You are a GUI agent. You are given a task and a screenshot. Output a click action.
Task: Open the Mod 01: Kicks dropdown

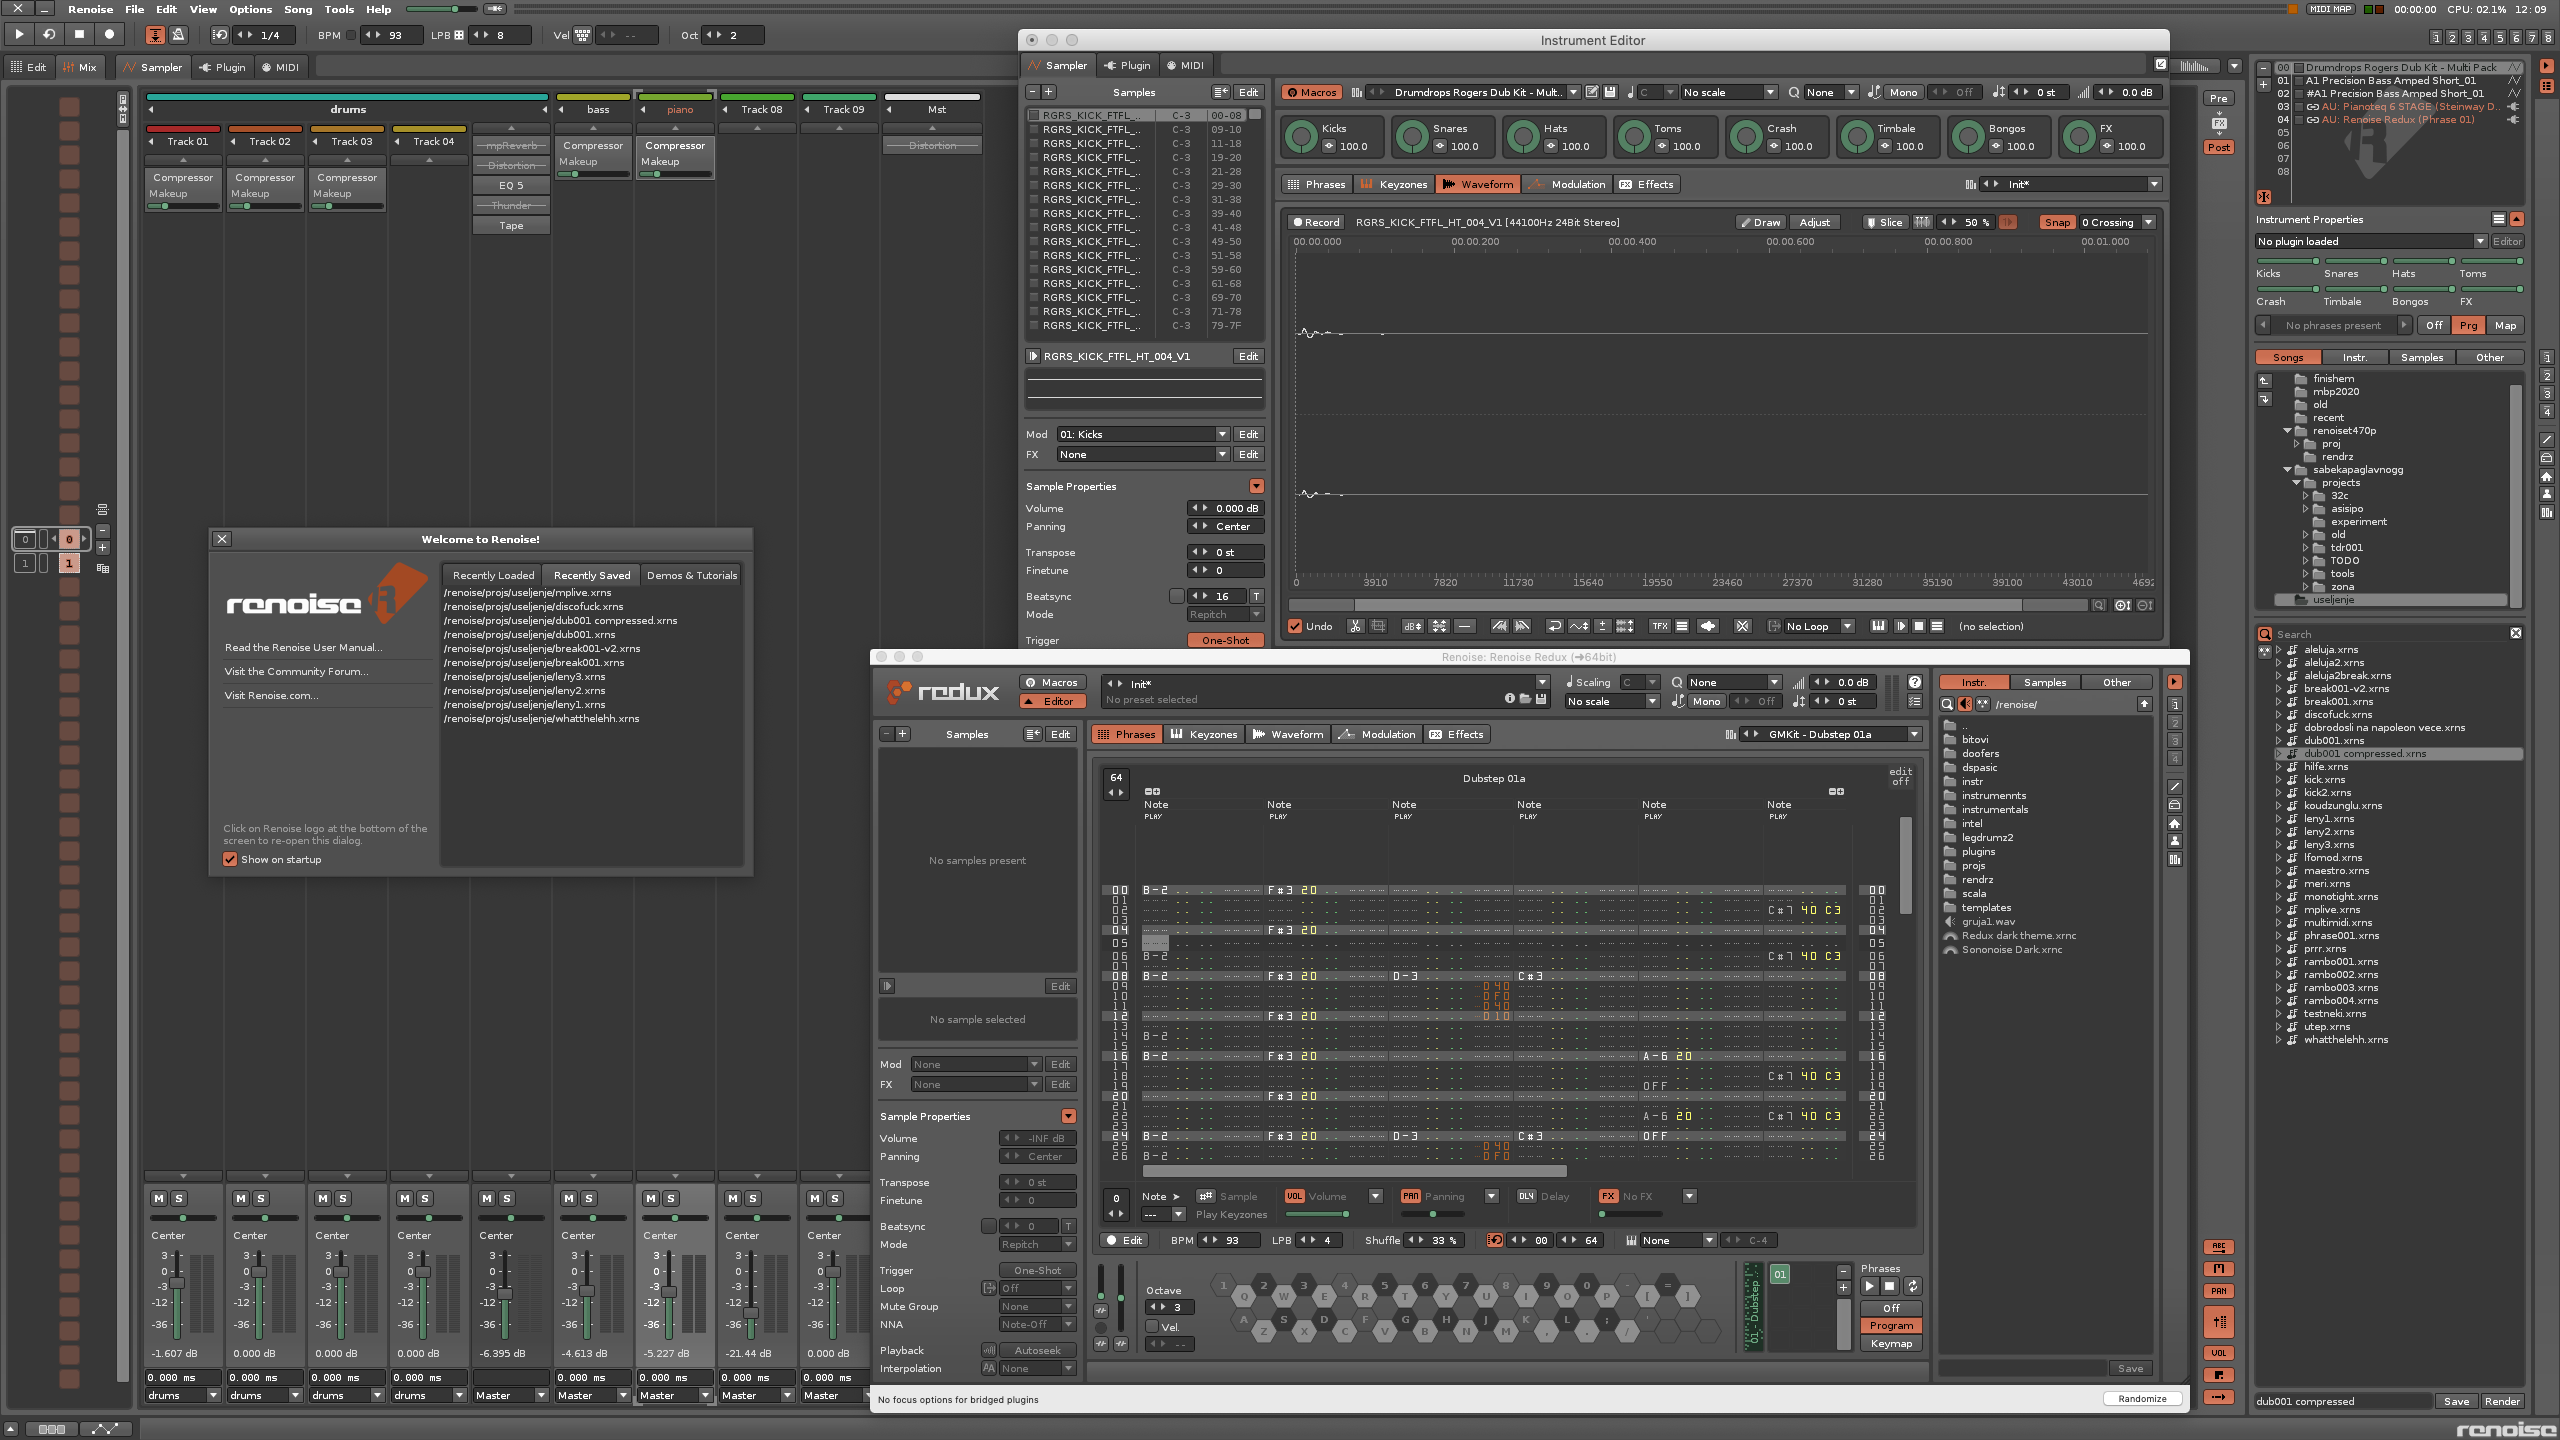(x=1143, y=434)
